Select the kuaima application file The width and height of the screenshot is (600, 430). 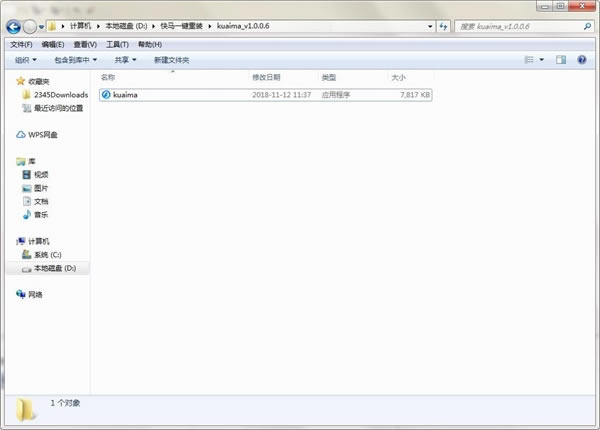pos(266,95)
